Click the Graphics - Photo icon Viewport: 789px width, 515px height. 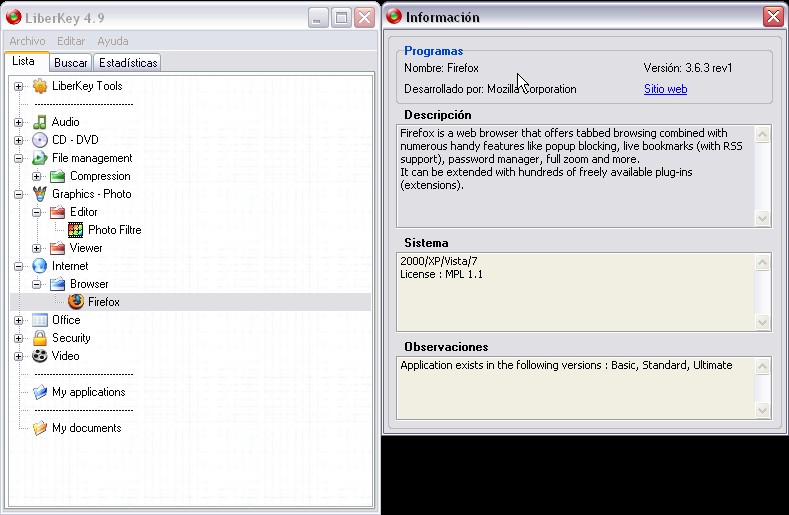tap(40, 194)
